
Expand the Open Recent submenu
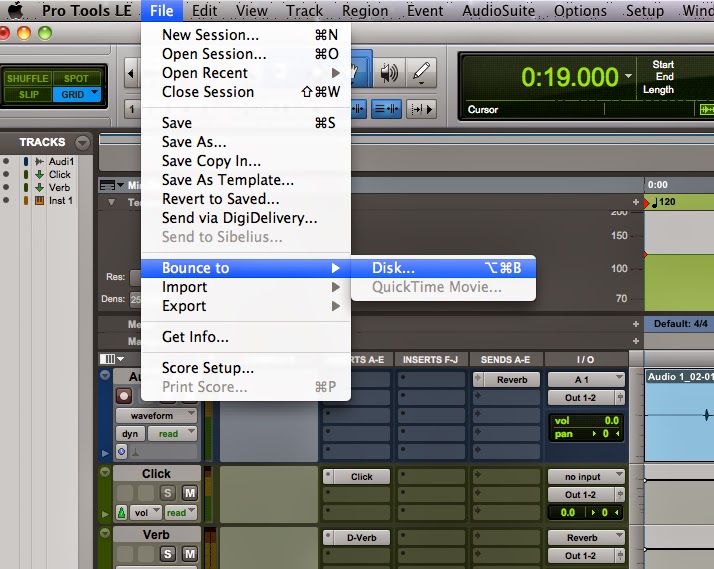(246, 73)
